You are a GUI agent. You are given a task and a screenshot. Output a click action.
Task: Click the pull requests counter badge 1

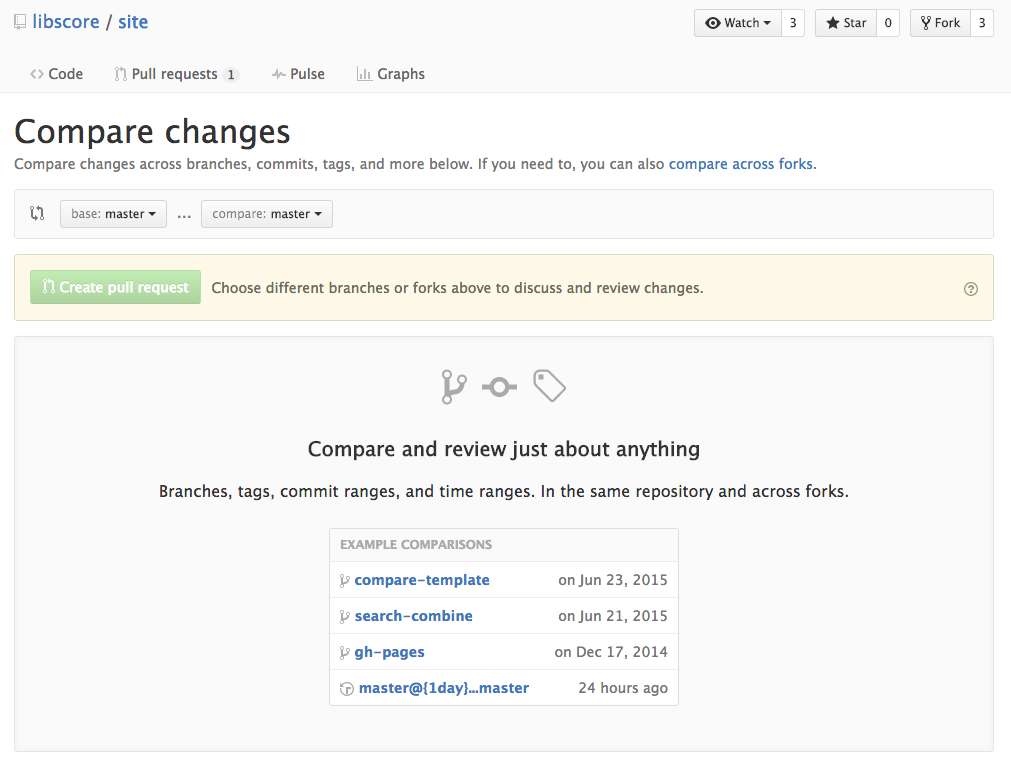(231, 75)
